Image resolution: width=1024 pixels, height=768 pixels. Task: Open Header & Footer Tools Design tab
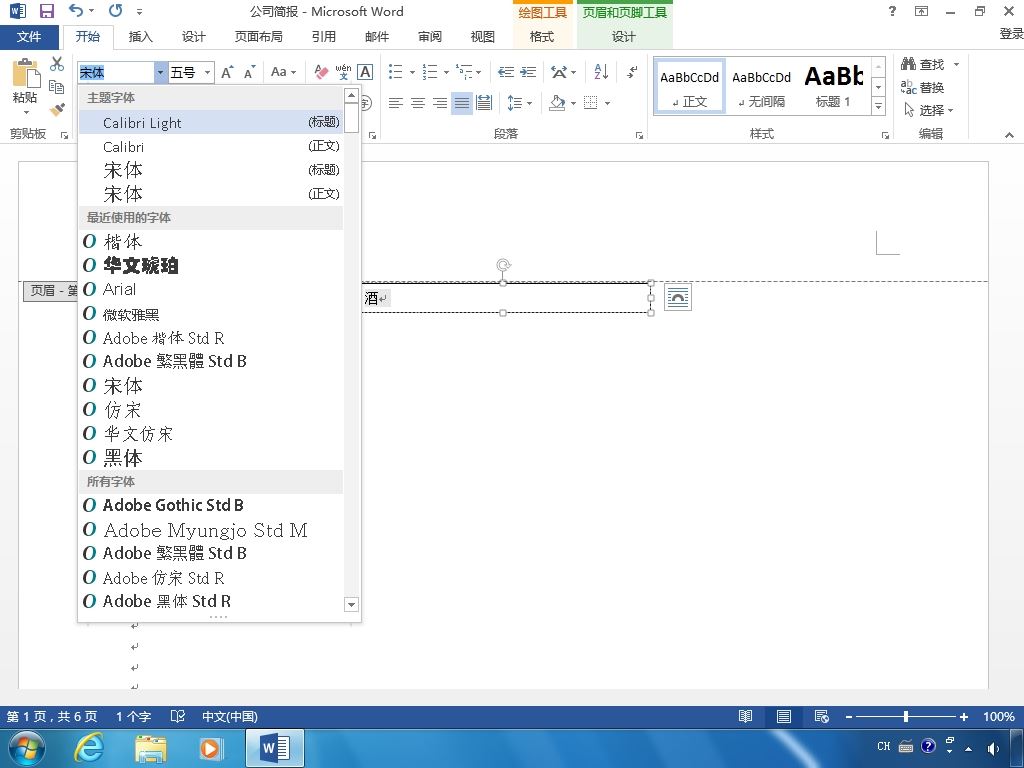[624, 37]
